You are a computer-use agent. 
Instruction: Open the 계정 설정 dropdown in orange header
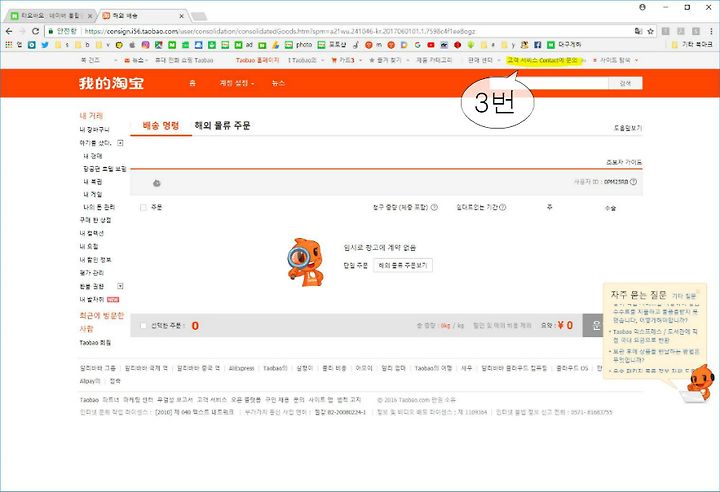pyautogui.click(x=236, y=83)
